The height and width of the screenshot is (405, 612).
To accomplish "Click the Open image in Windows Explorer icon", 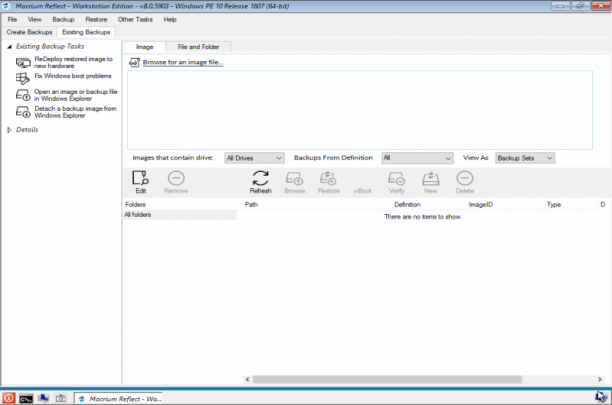I will point(23,95).
